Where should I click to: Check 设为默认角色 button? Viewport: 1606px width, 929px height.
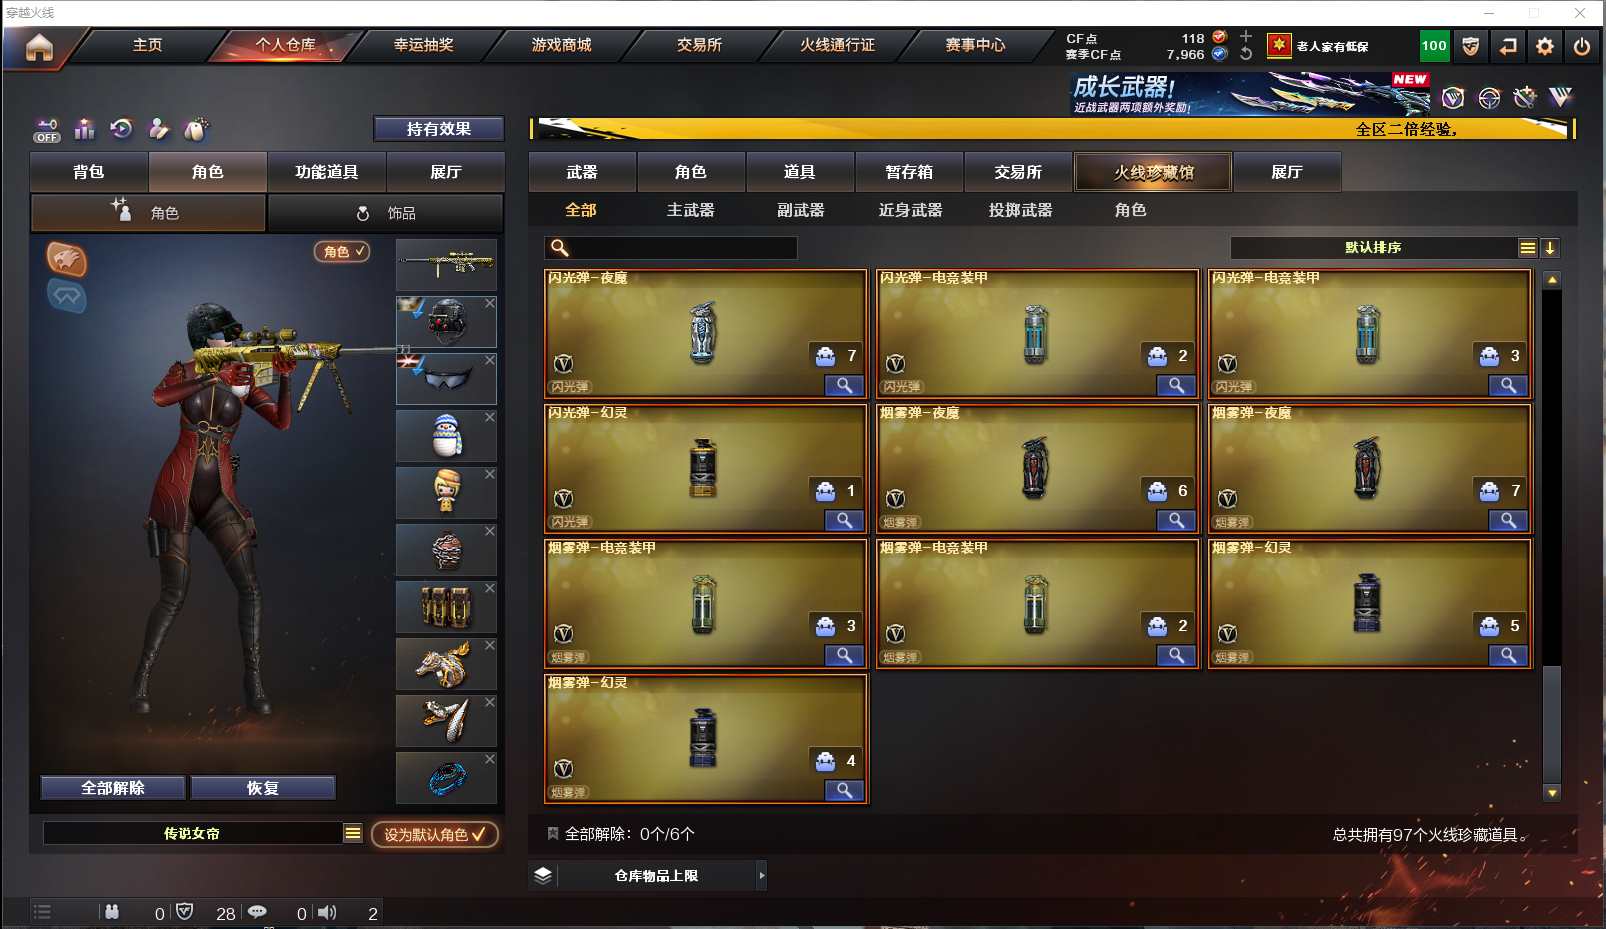[x=435, y=834]
